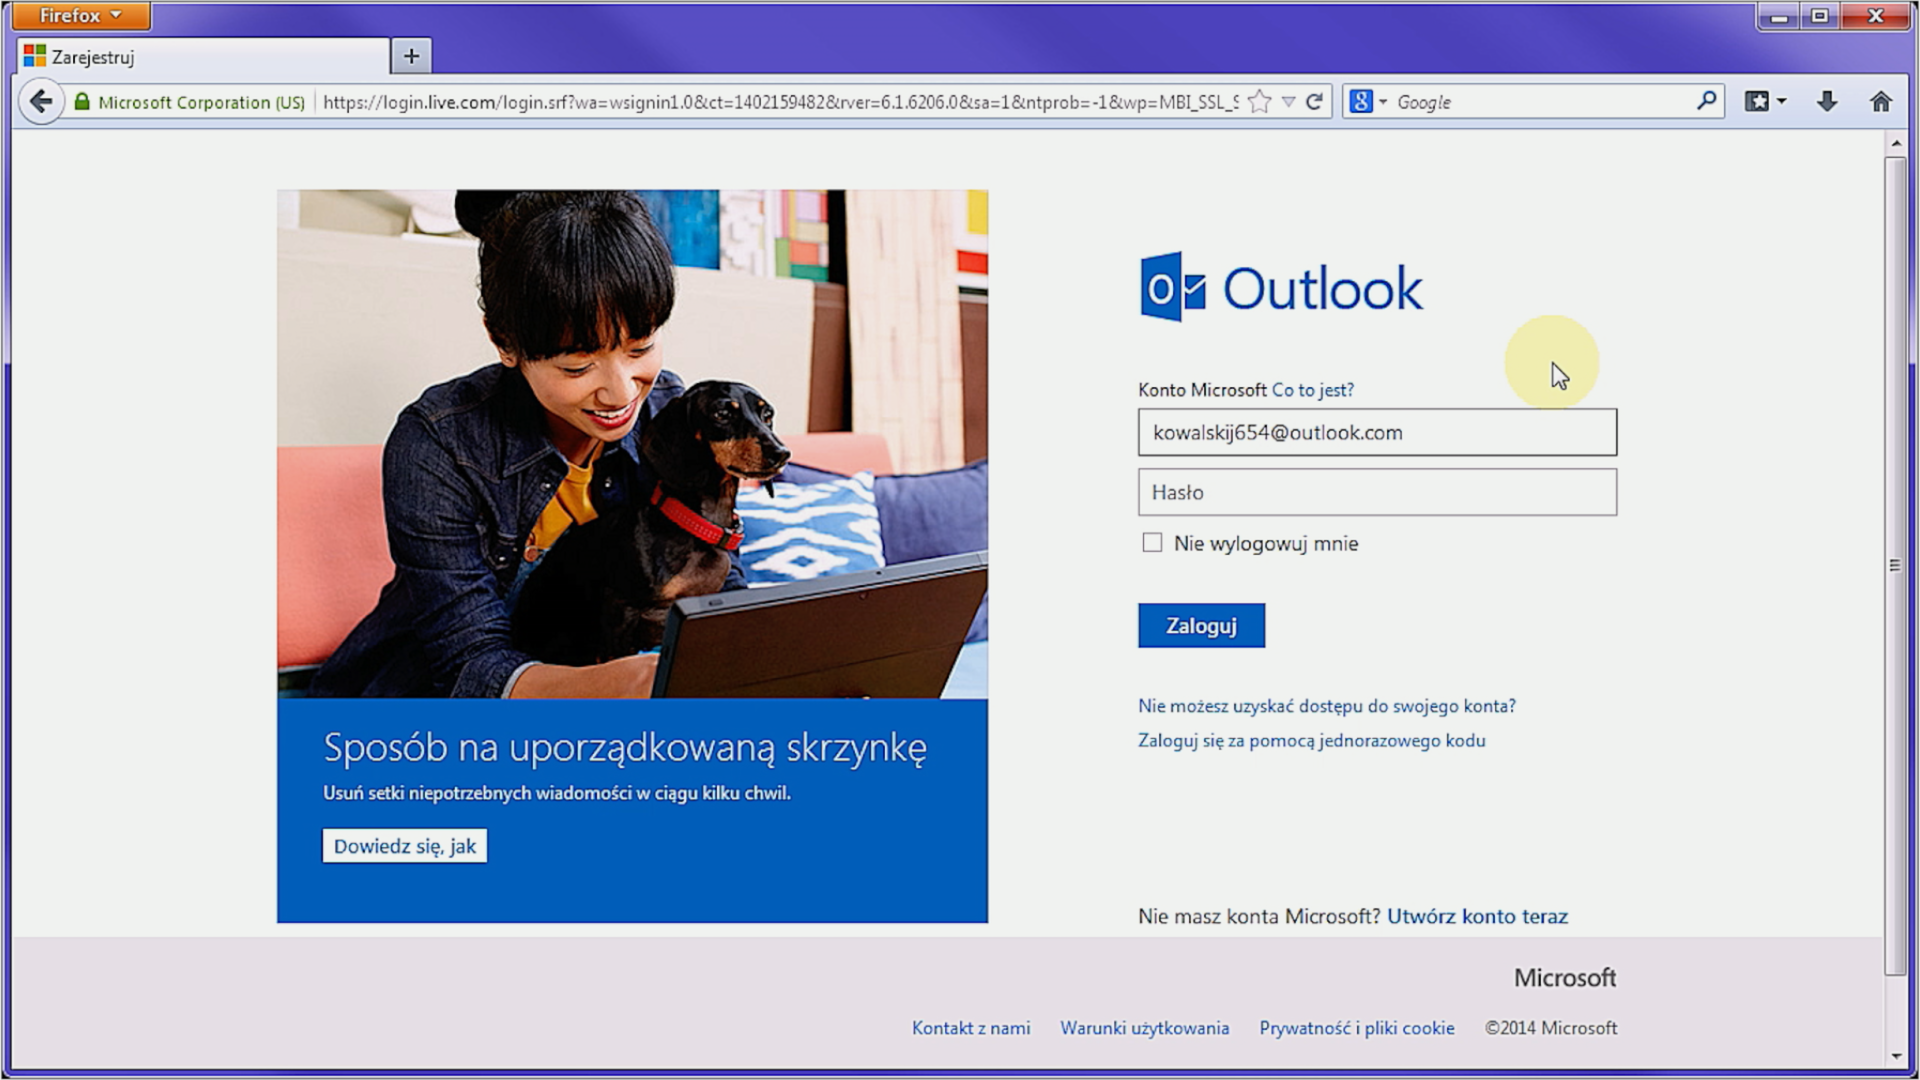Bookmark this page with the star icon
1920x1080 pixels.
pyautogui.click(x=1260, y=101)
